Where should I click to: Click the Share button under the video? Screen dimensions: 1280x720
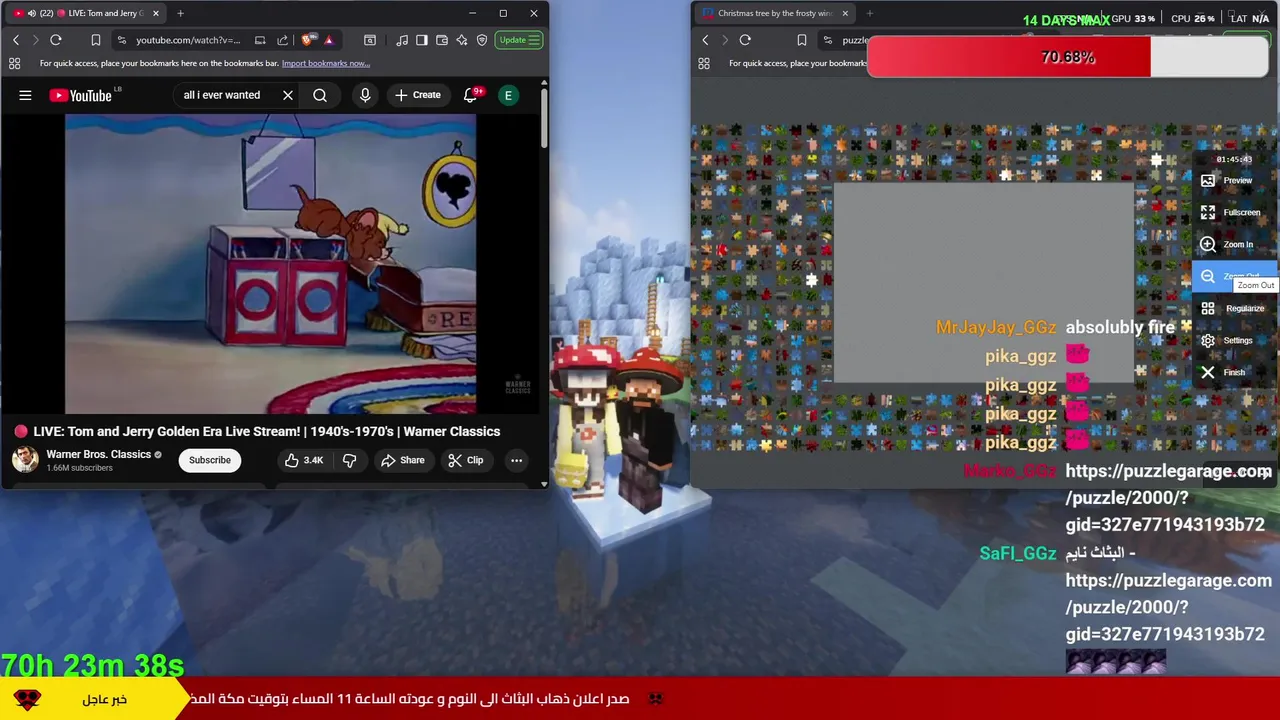pos(402,460)
